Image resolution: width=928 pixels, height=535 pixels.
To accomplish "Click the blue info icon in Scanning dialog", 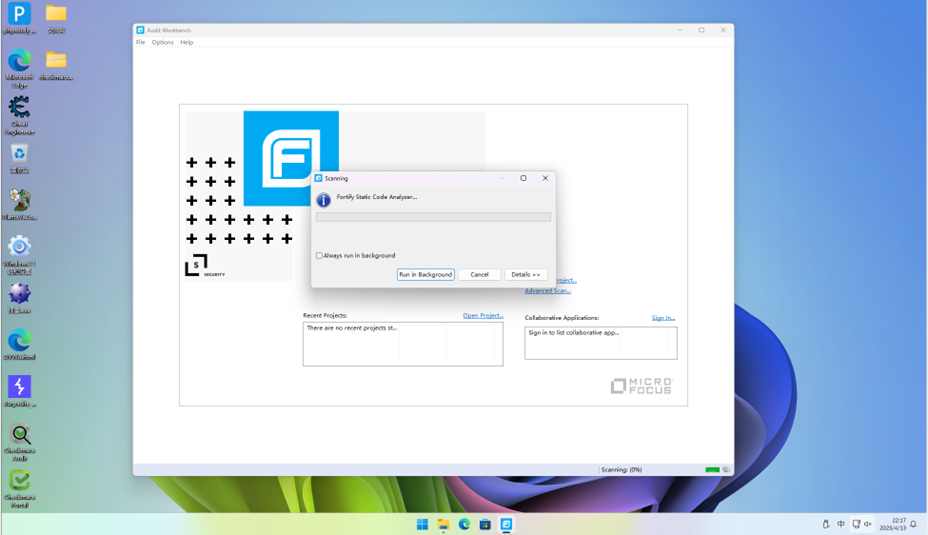I will (x=323, y=200).
